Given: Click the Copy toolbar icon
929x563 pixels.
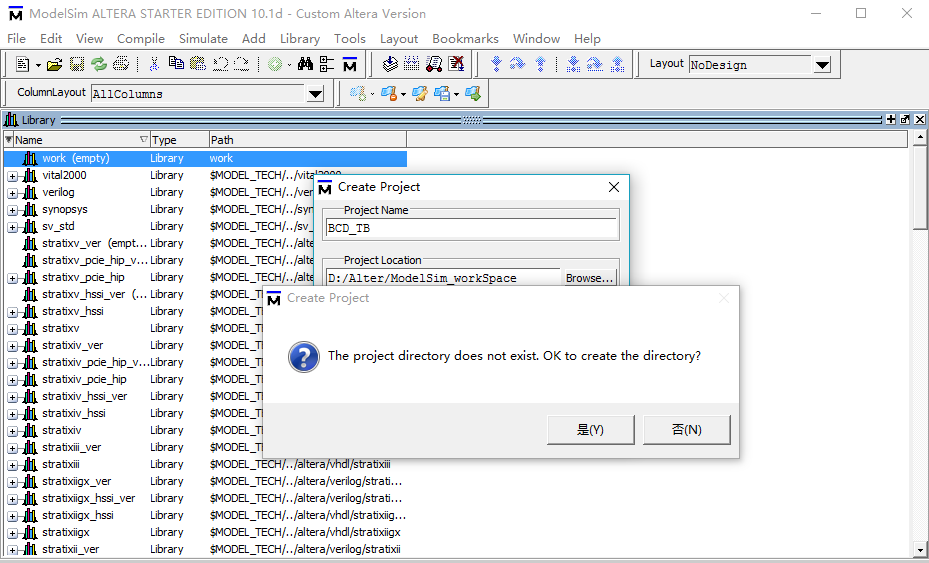Looking at the screenshot, I should tap(176, 64).
